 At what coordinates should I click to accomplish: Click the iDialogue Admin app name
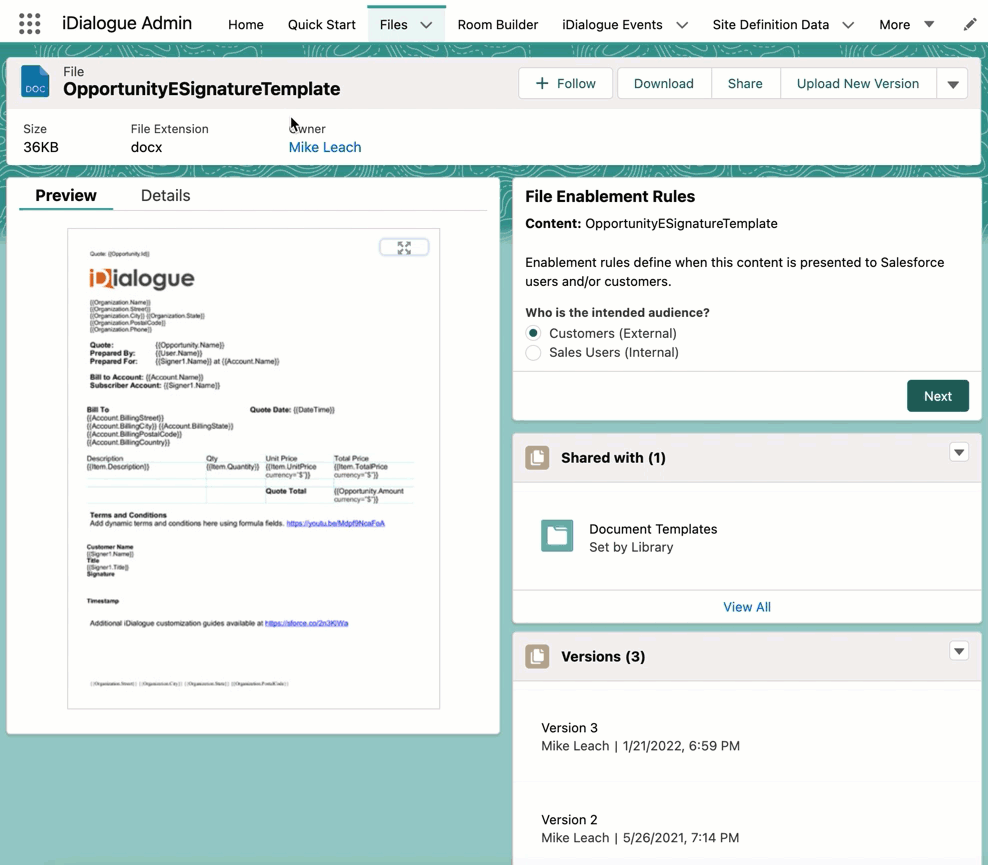[127, 23]
